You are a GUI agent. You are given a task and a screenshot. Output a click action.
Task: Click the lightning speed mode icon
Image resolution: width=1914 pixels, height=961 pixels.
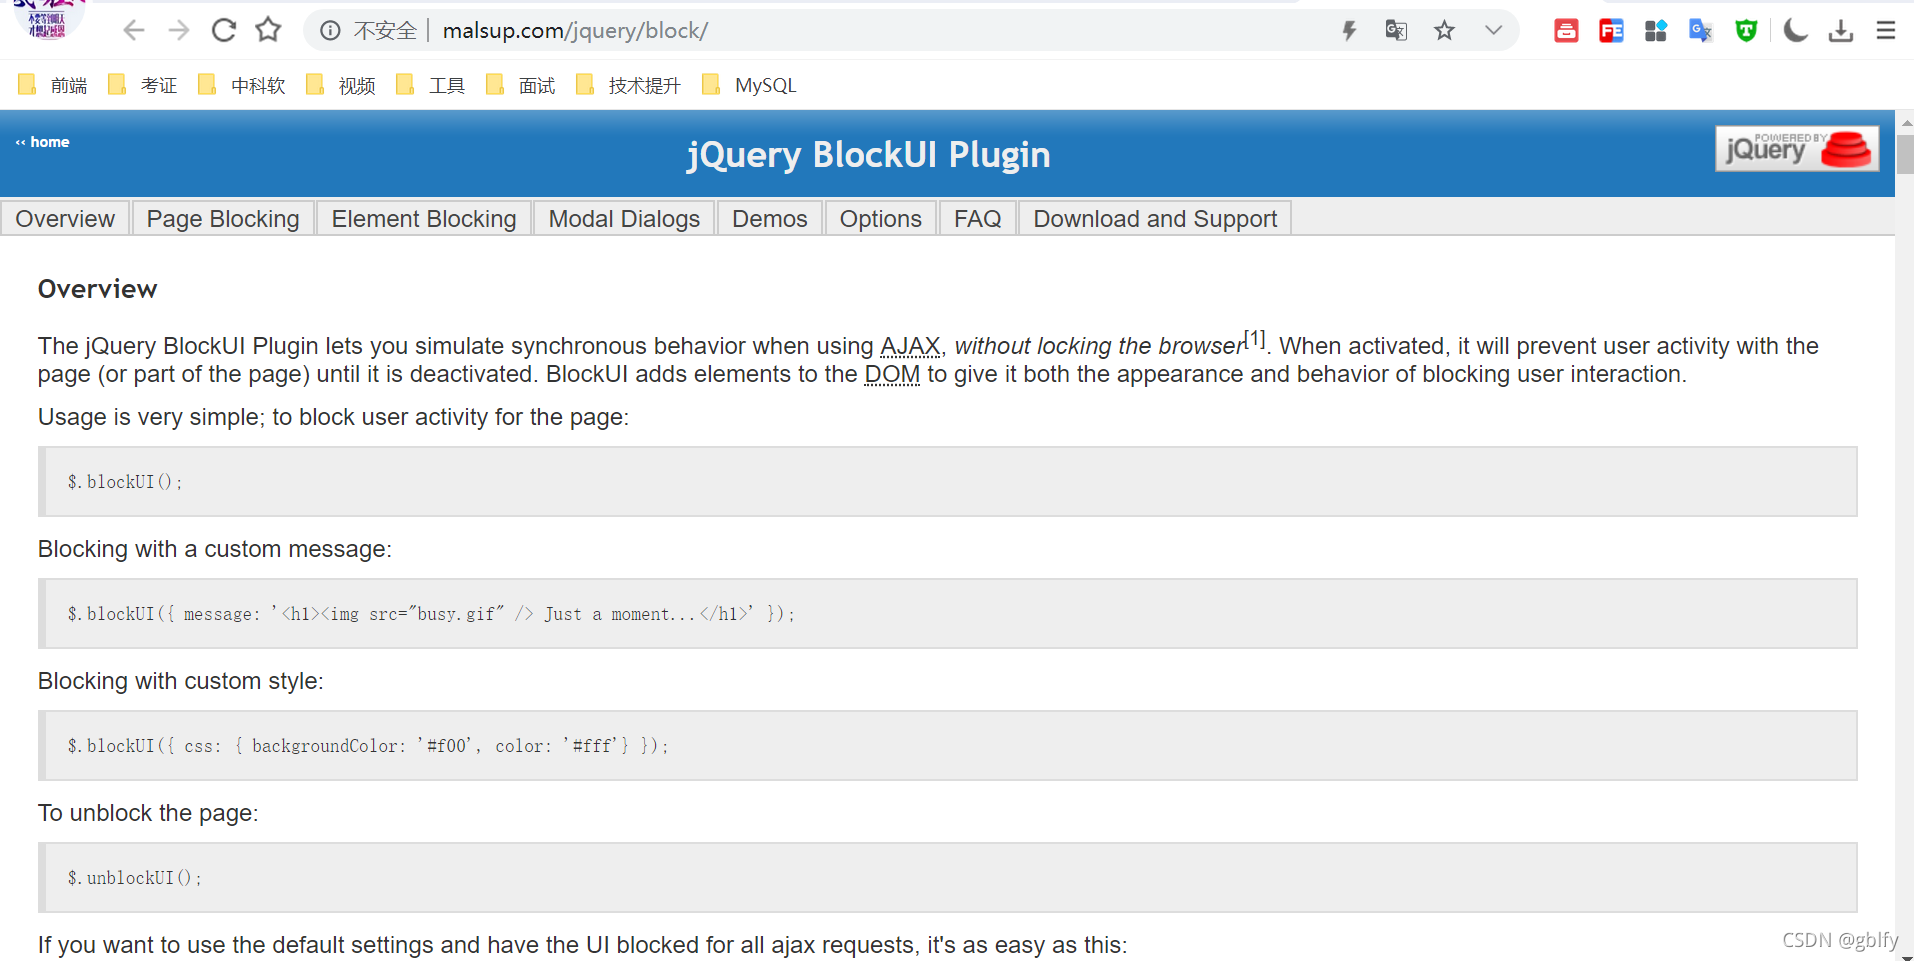click(1349, 31)
